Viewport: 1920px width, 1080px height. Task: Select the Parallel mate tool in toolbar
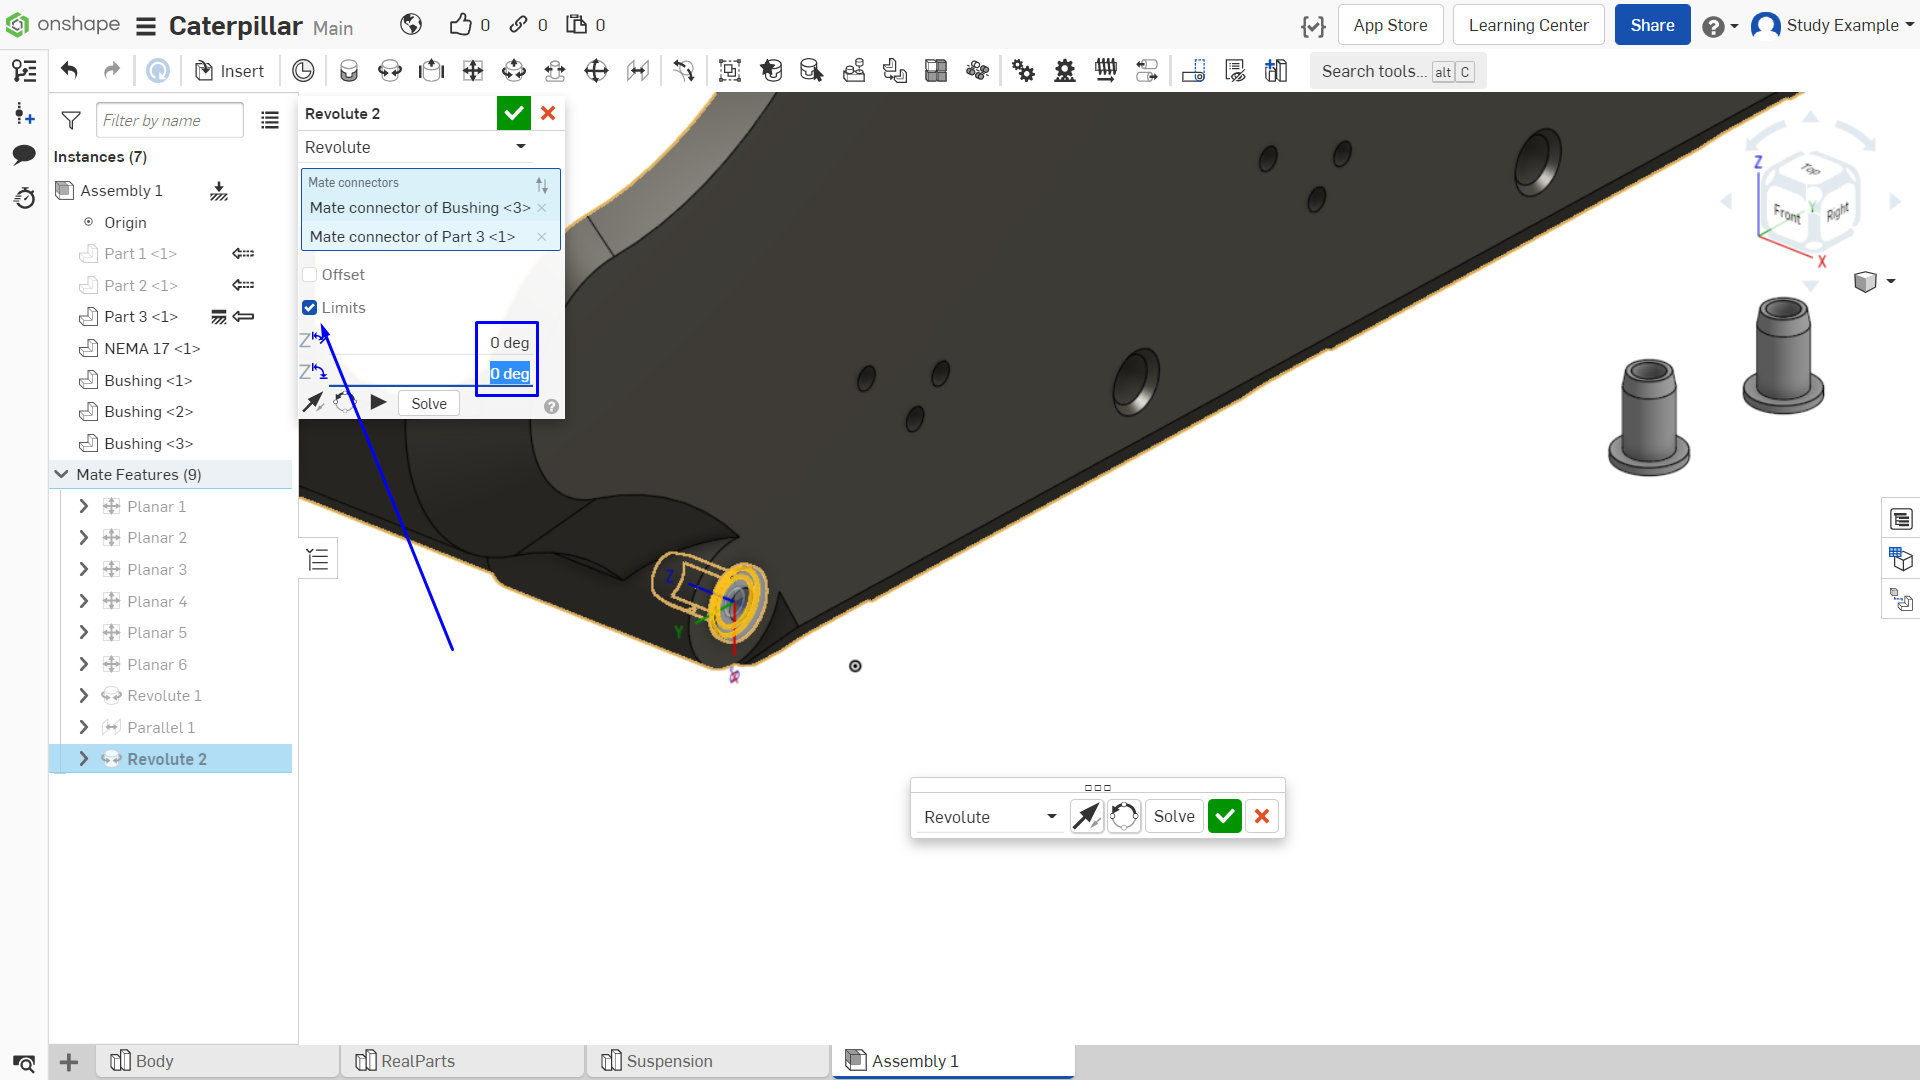[638, 70]
